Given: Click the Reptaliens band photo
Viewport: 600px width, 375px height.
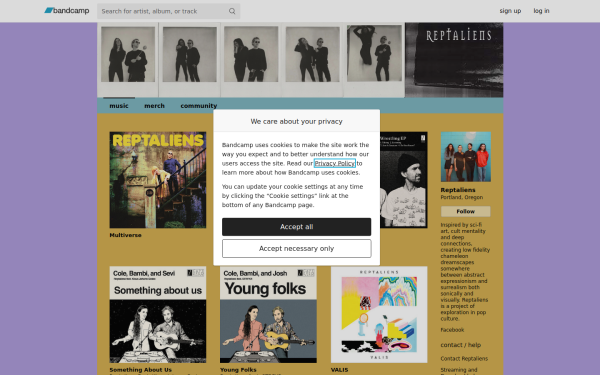Looking at the screenshot, I should tap(466, 157).
